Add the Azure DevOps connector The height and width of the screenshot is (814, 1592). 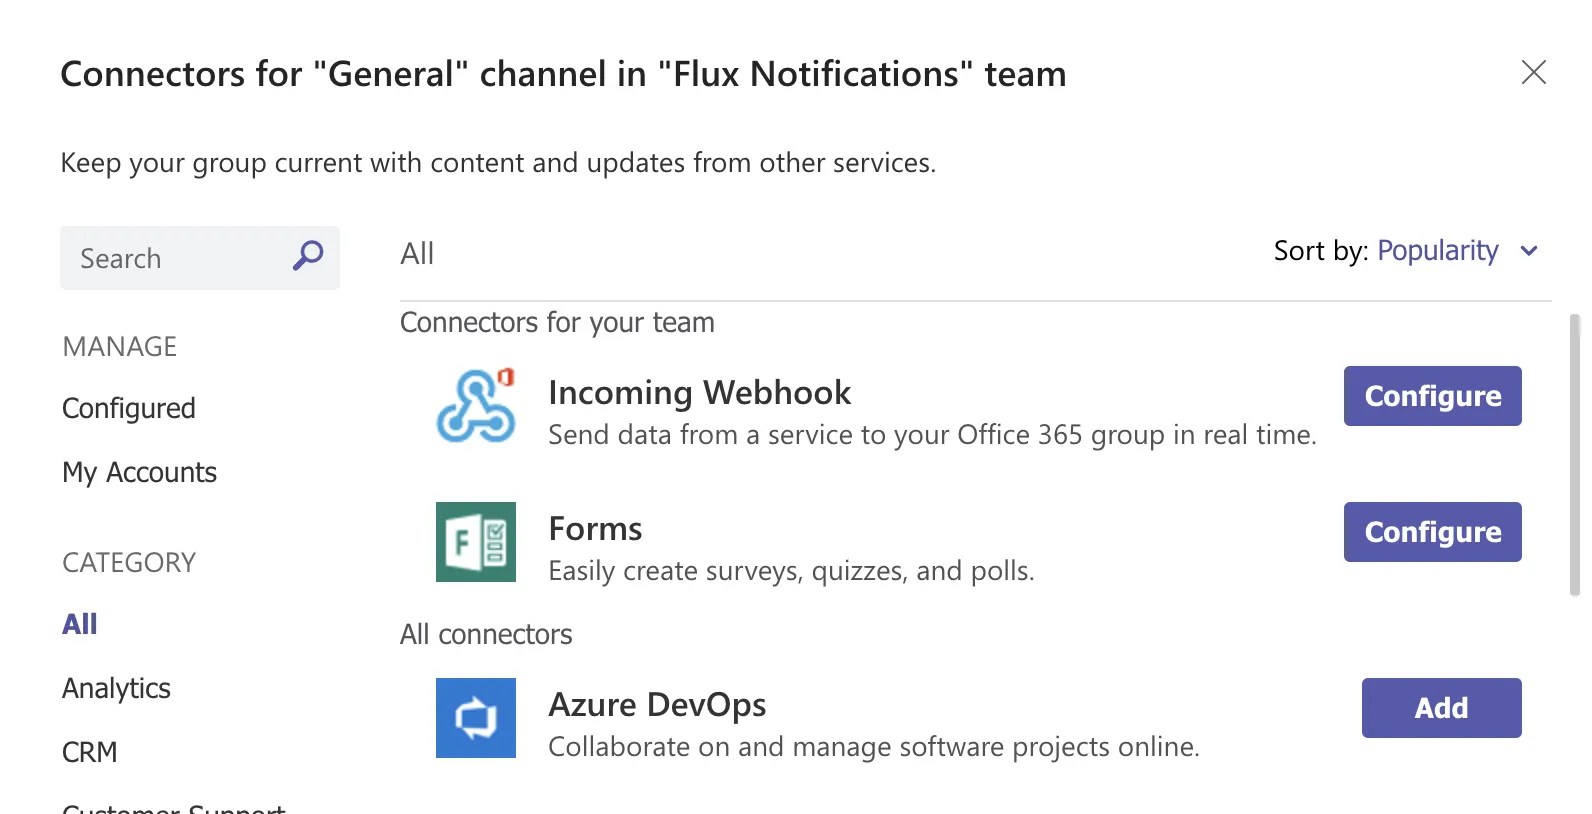click(x=1442, y=708)
